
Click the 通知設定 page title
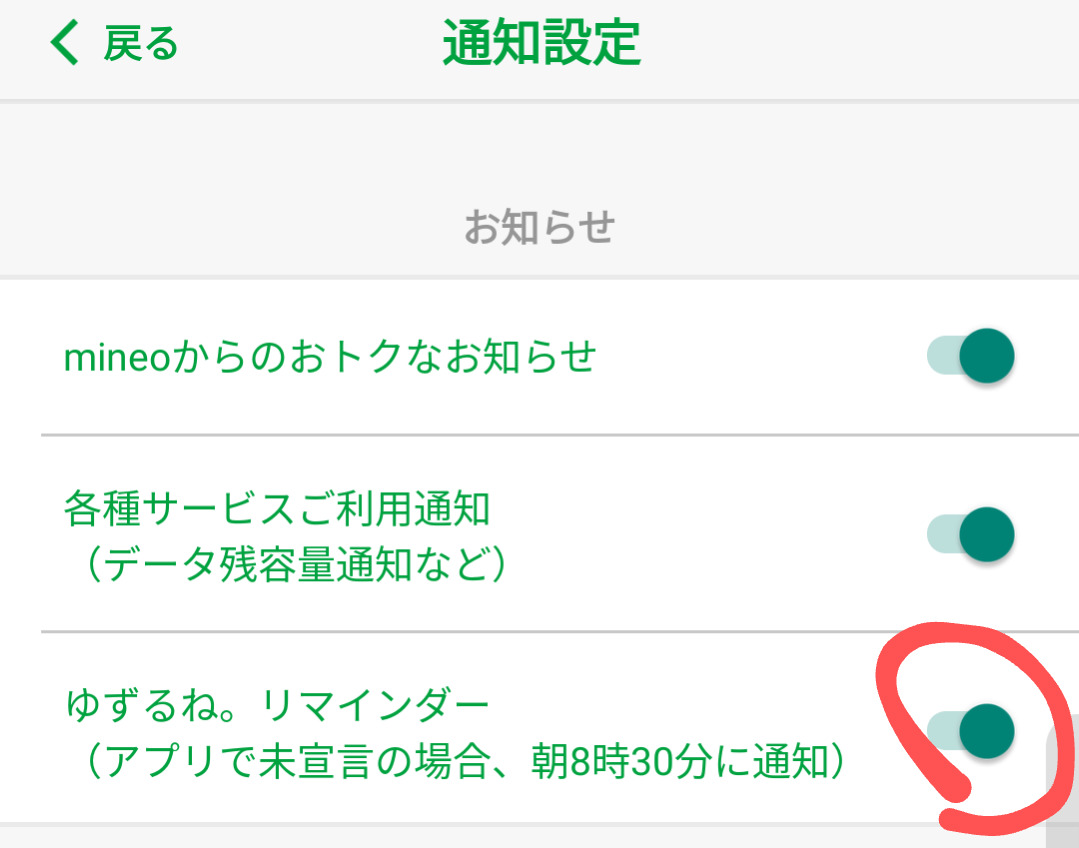tap(541, 44)
